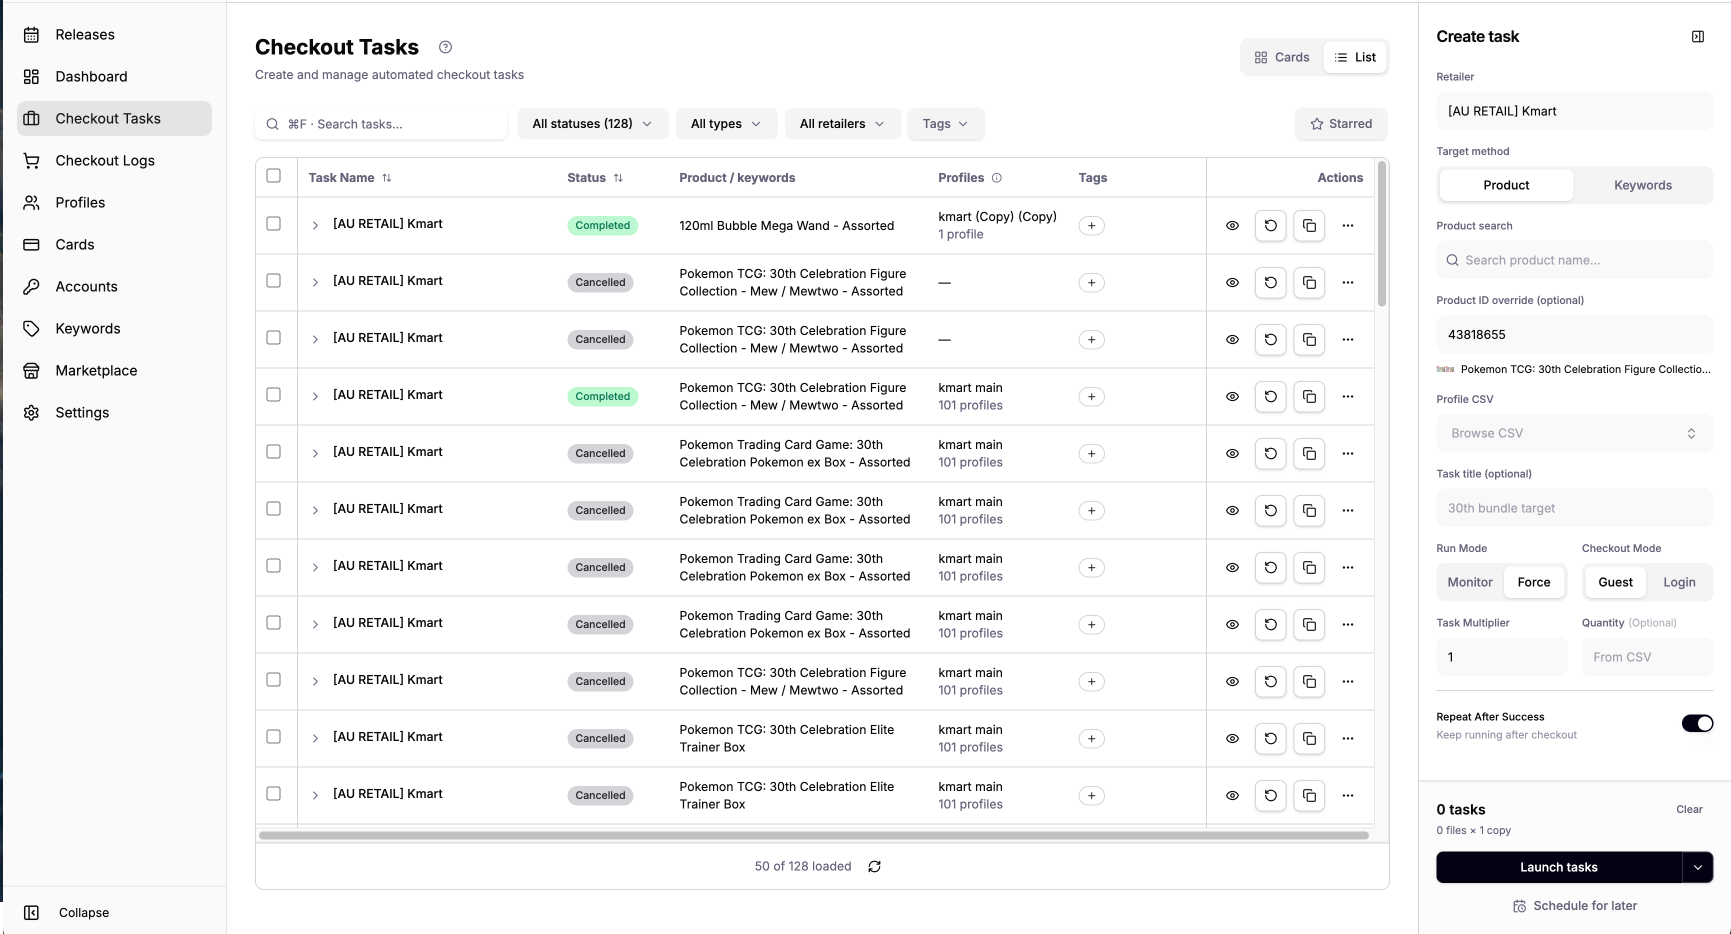Viewport: 1731px width, 934px height.
Task: Click the Profiles column info icon
Action: coord(997,178)
